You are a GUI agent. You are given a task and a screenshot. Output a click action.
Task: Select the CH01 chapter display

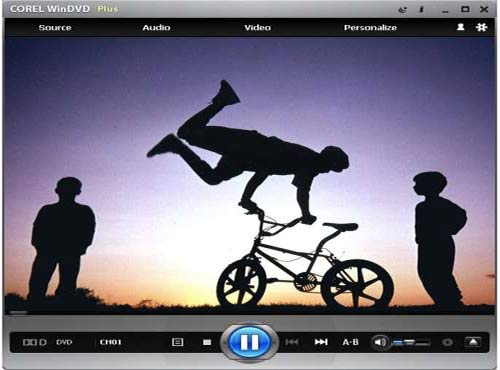111,342
